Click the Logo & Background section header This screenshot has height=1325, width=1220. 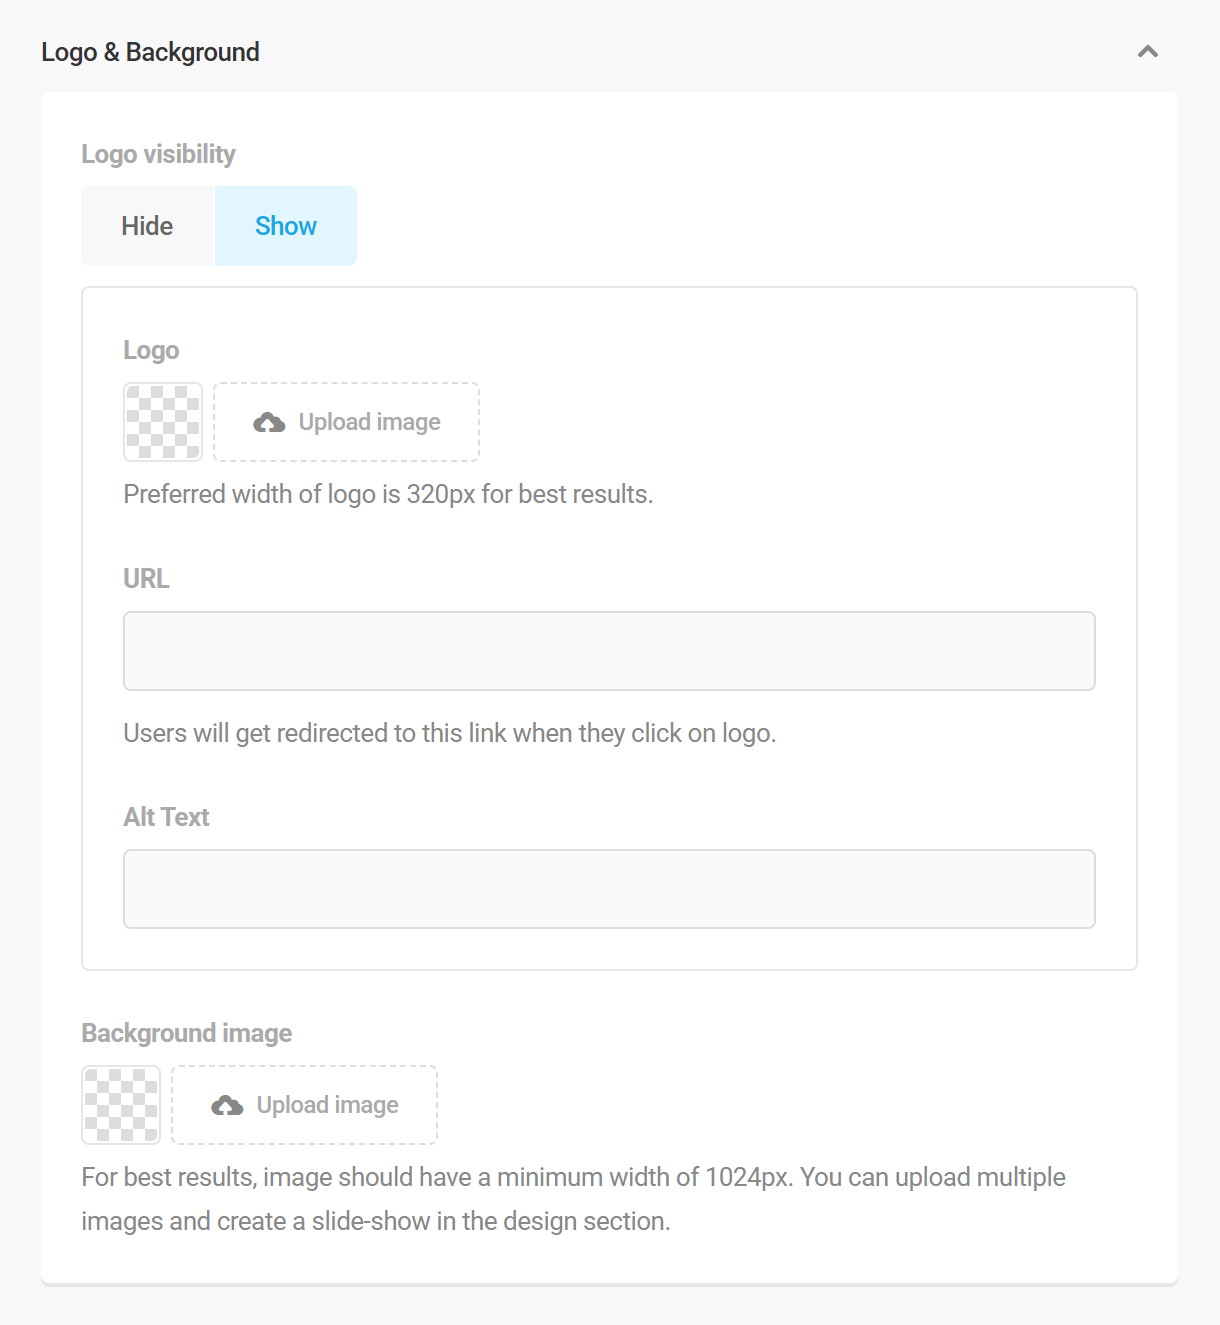[151, 51]
